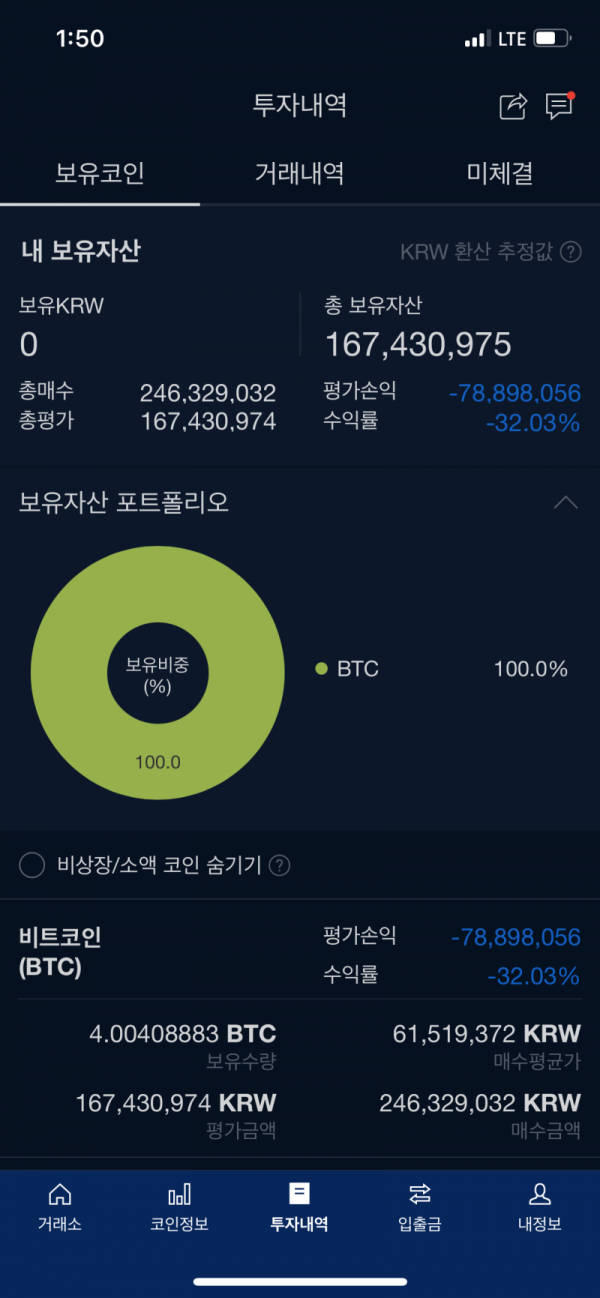Tap the green portfolio donut chart
Screen dimensions: 600x1298
pos(158,672)
